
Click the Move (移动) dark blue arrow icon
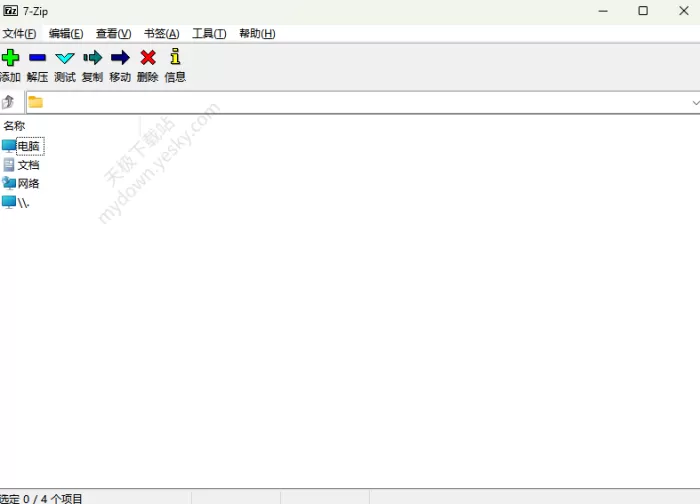pos(120,58)
